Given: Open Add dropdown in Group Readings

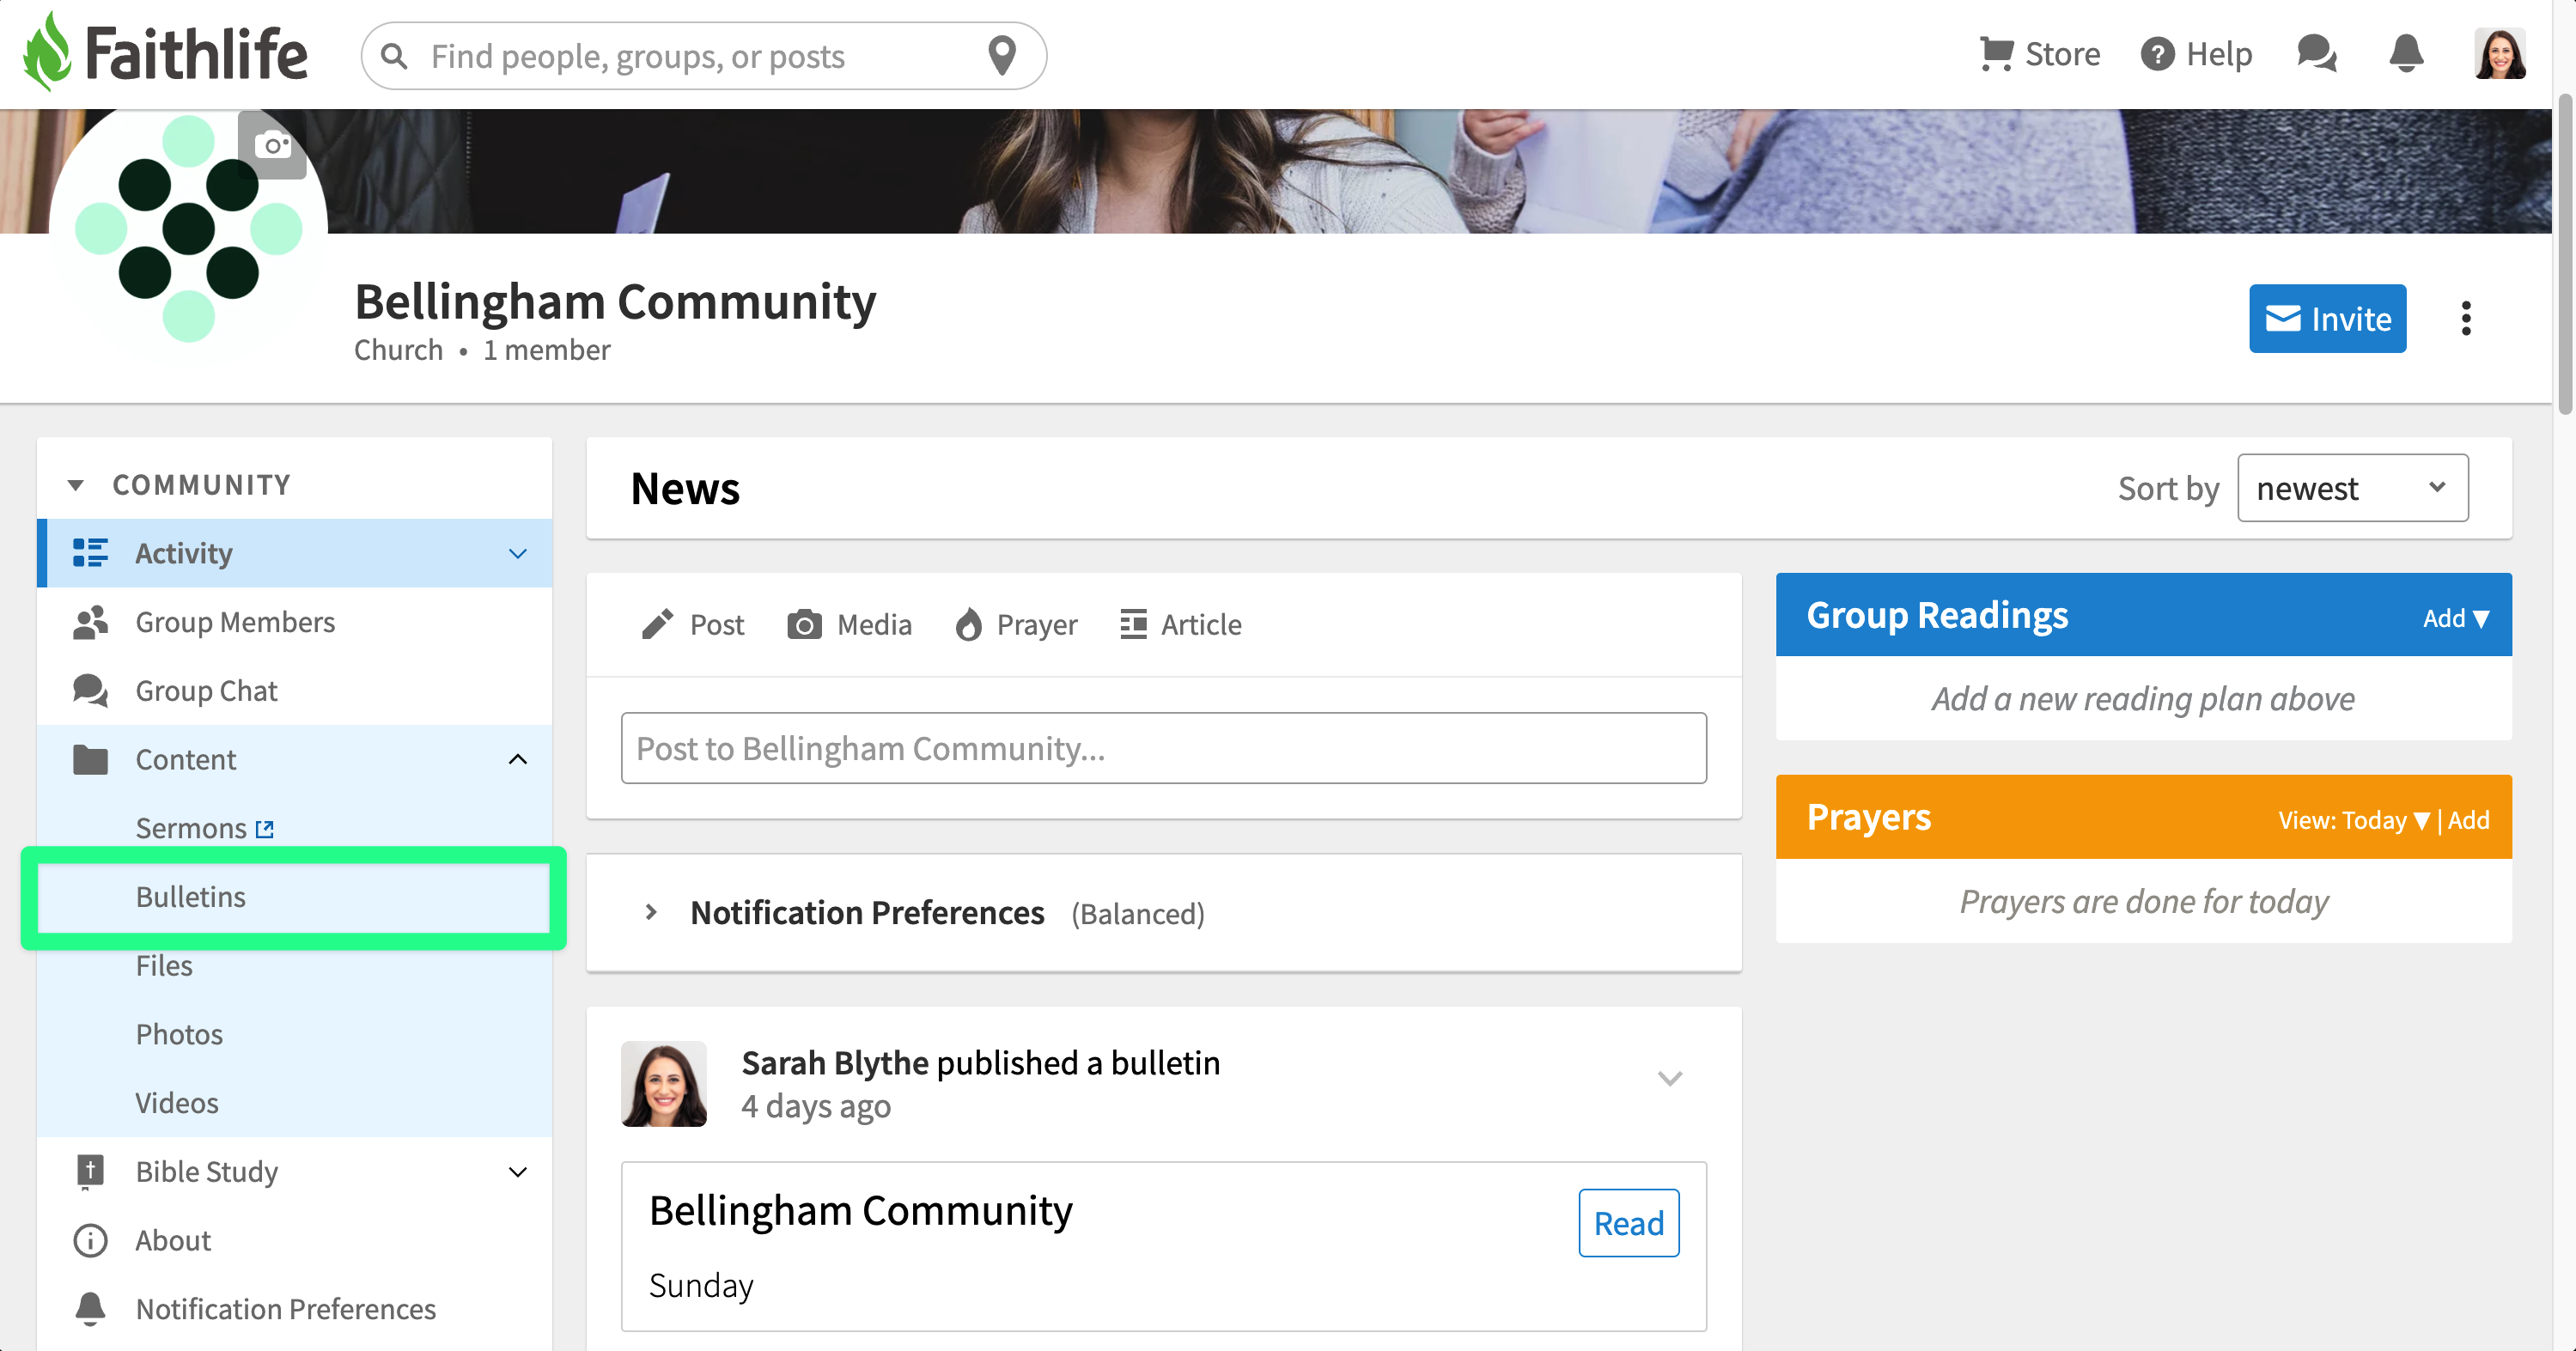Looking at the screenshot, I should (2456, 618).
